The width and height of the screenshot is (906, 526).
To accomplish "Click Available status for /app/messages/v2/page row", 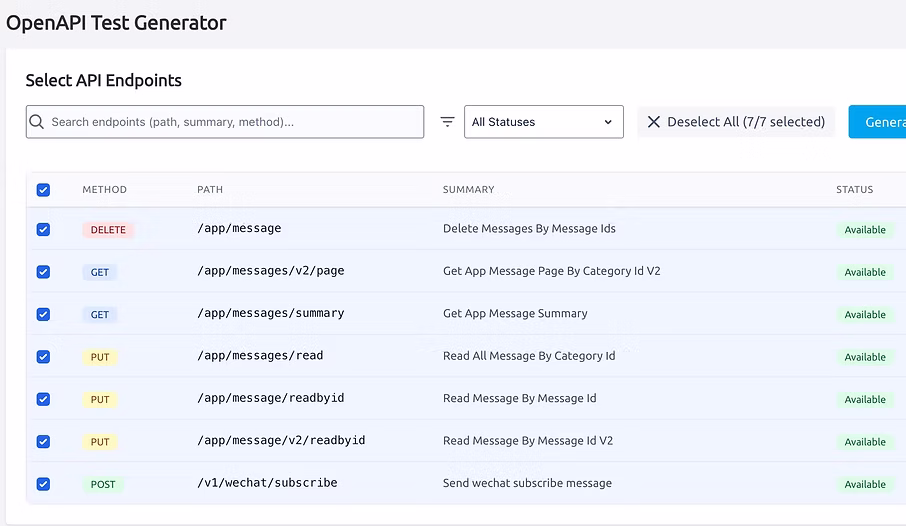I will [865, 272].
